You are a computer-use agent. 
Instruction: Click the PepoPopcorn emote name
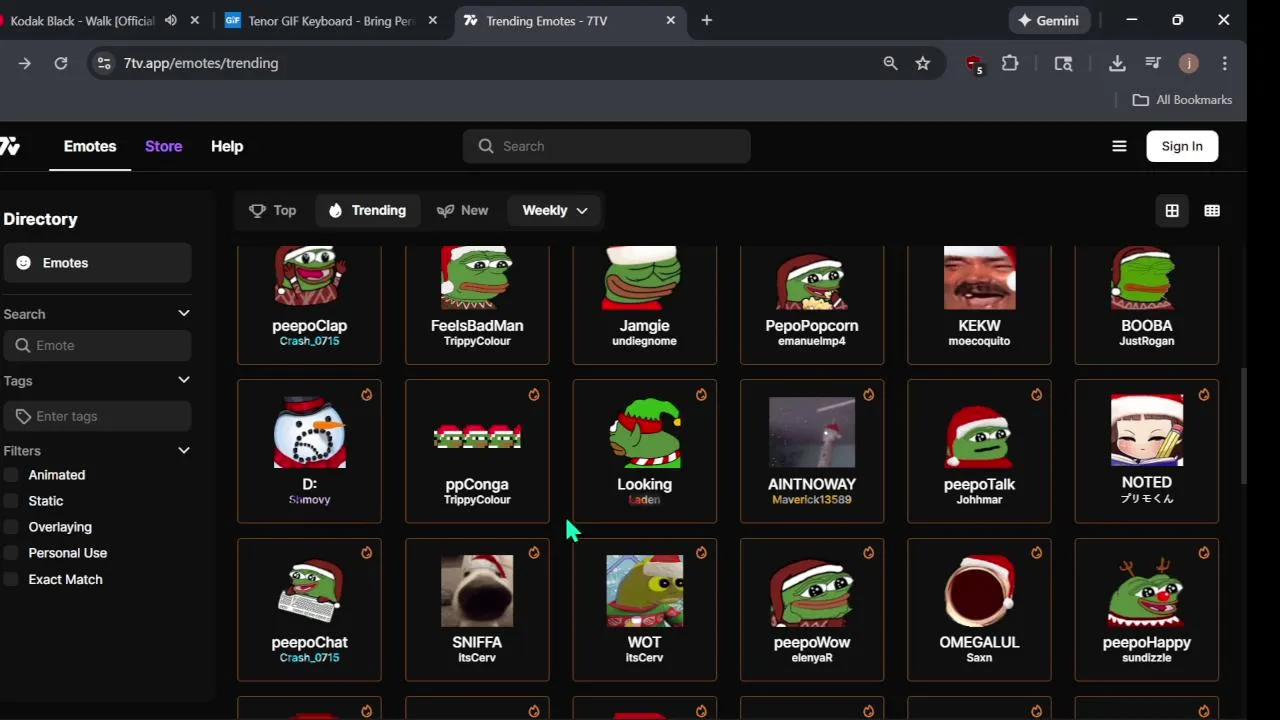point(811,326)
